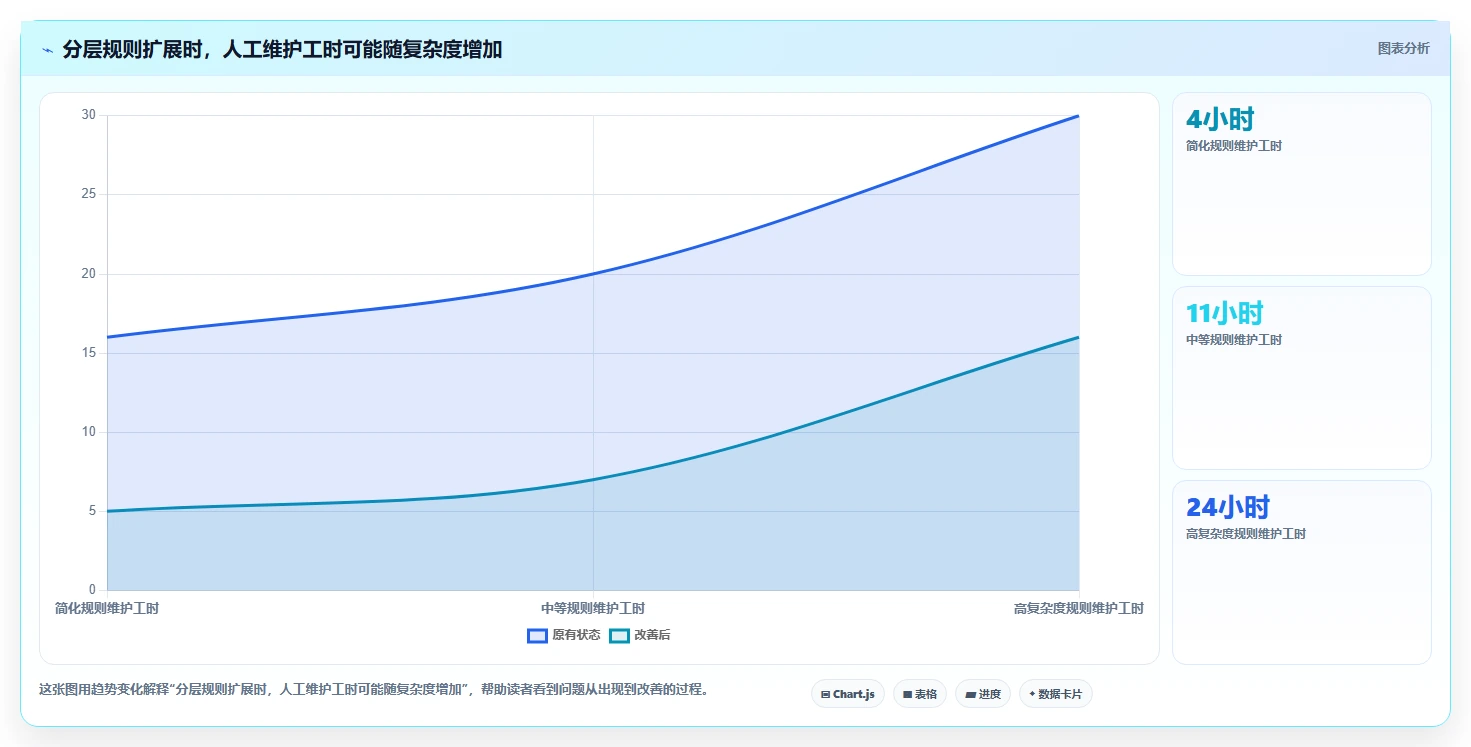Toggle the 原有状态 legend item

564,635
